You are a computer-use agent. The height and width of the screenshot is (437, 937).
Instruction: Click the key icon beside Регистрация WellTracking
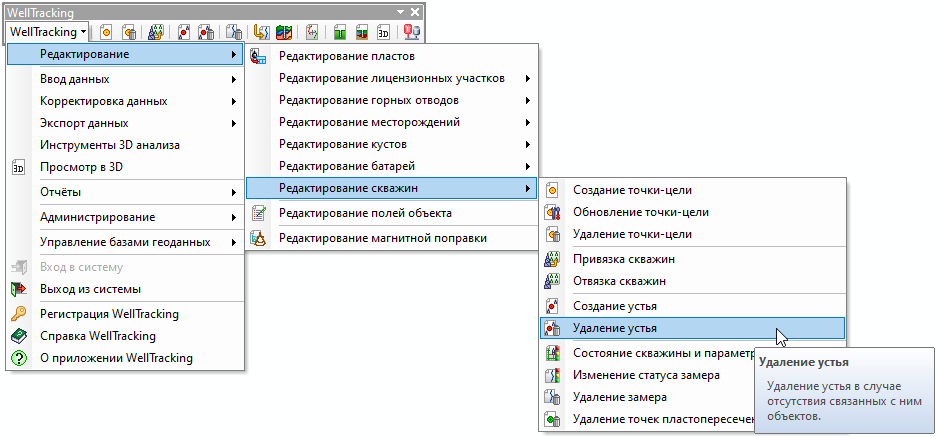click(x=18, y=313)
